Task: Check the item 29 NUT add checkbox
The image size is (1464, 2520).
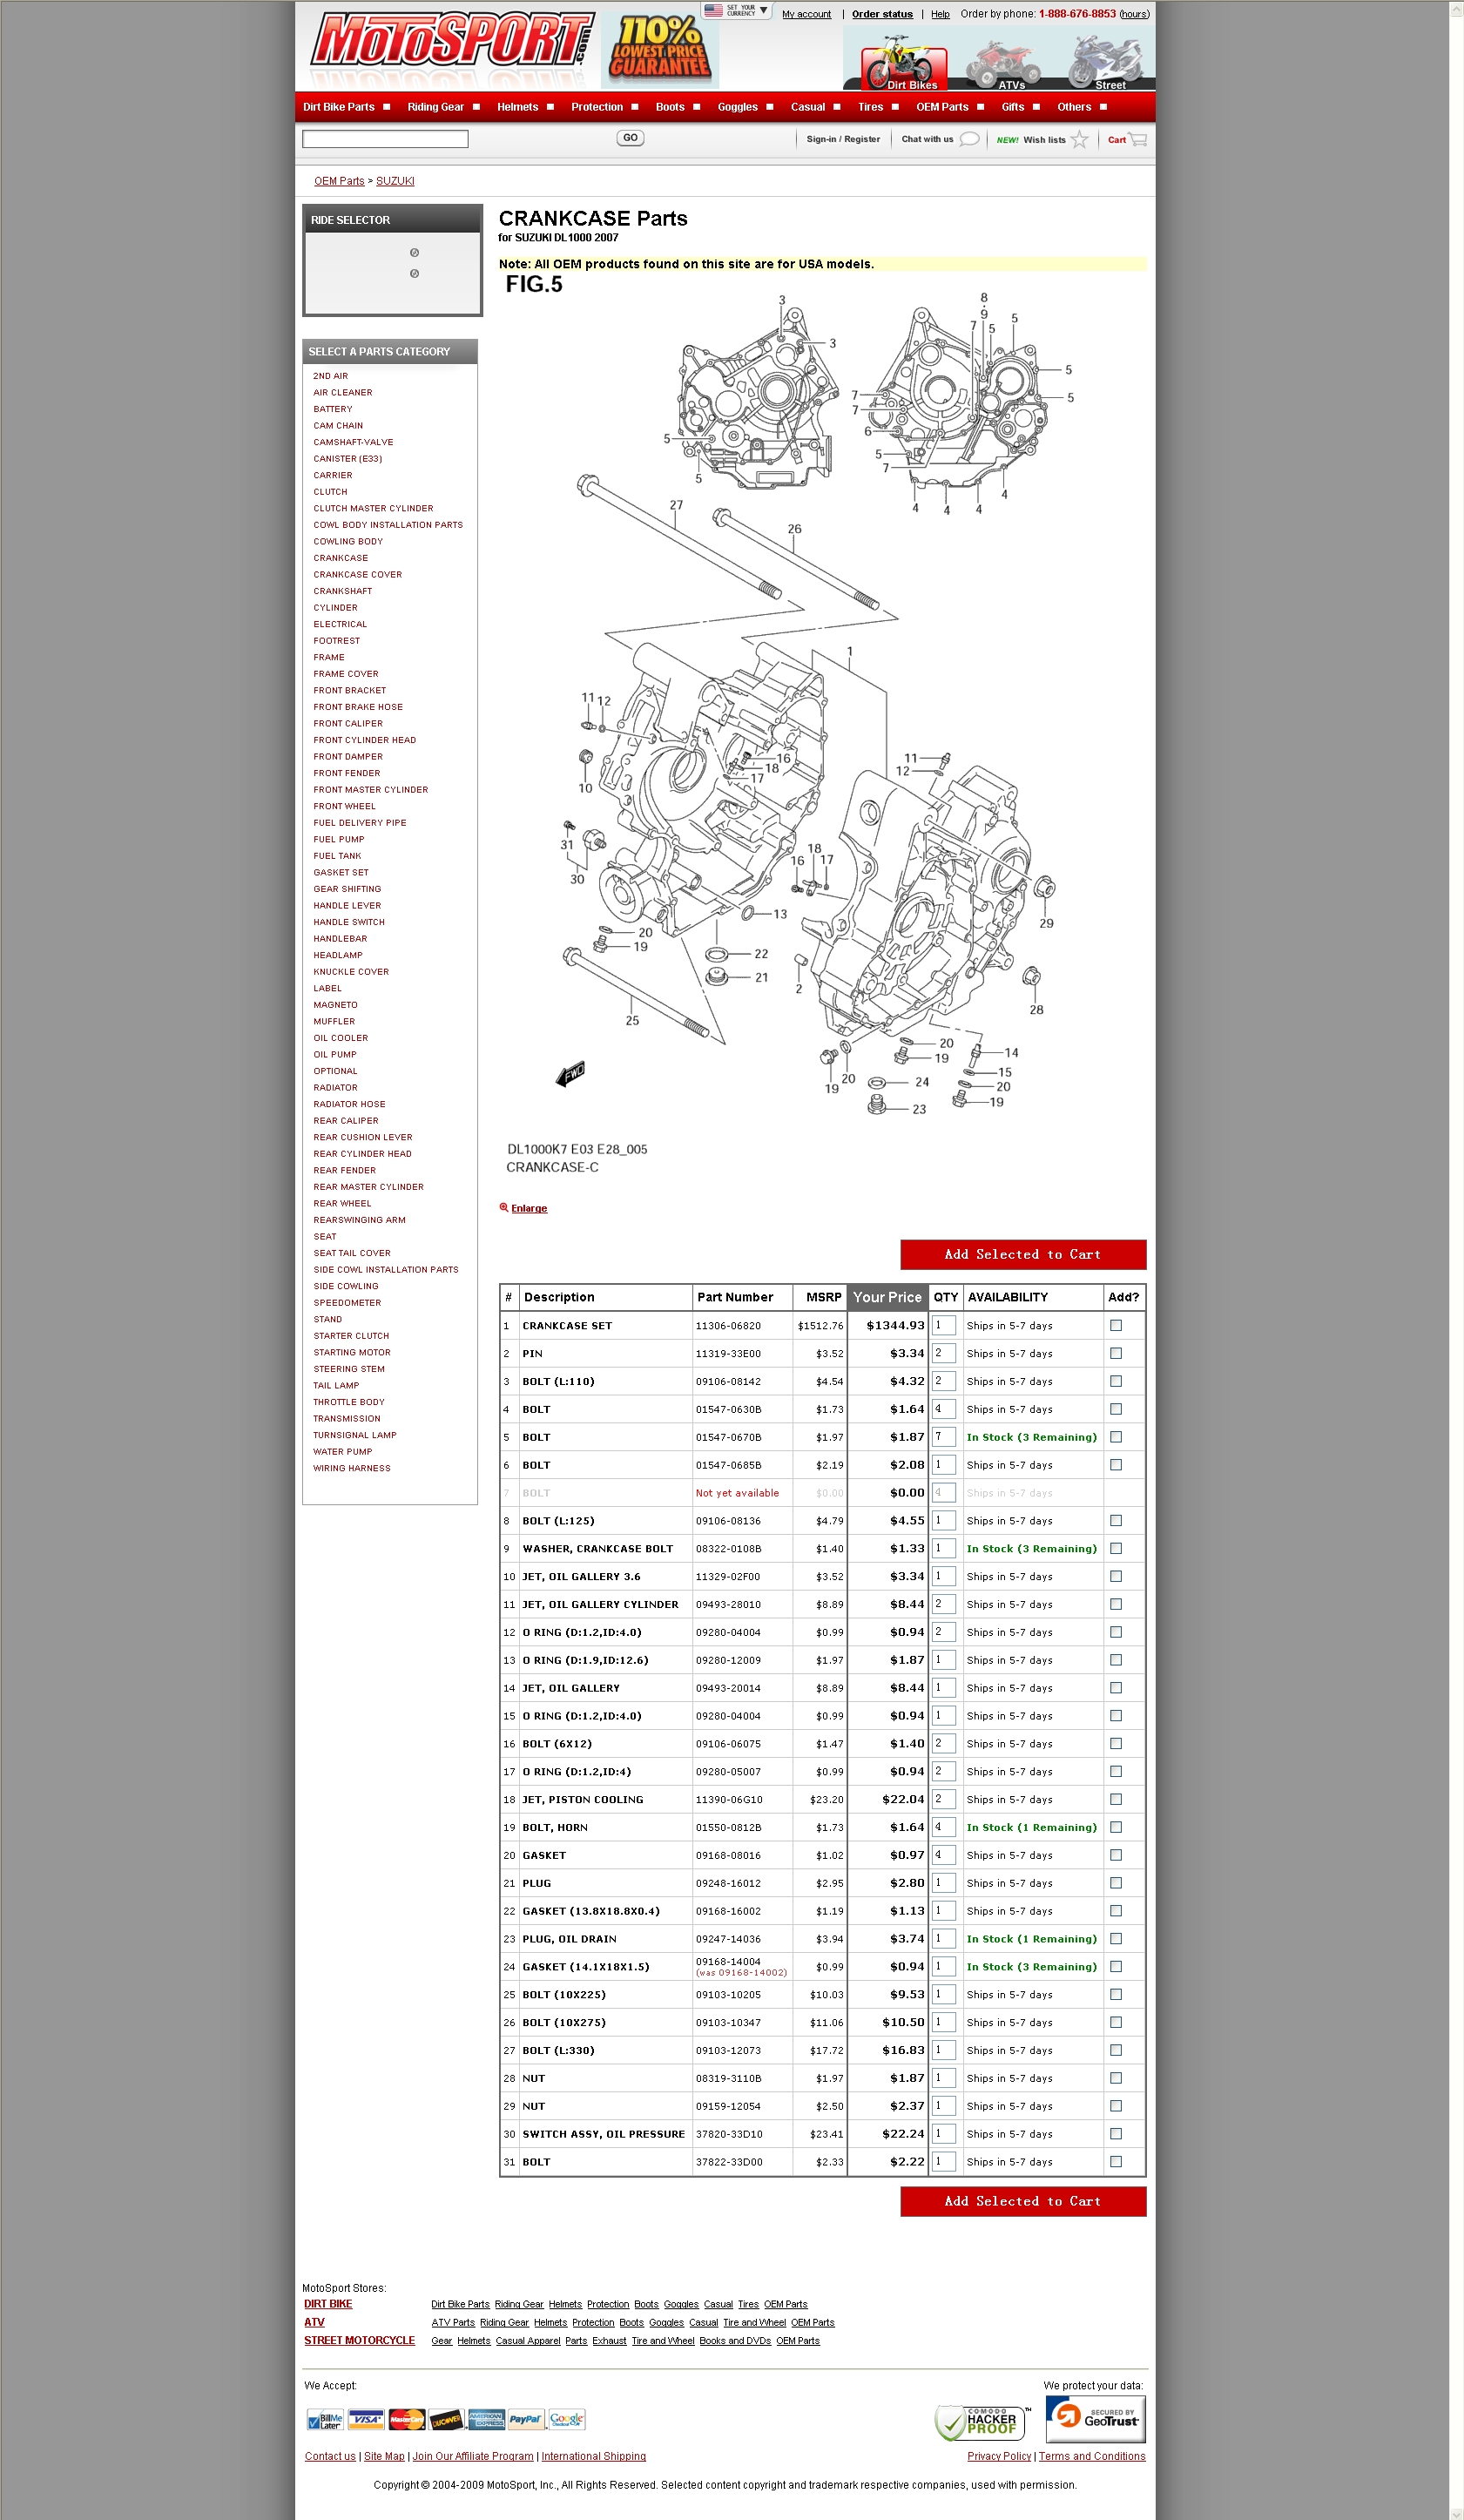Action: tap(1116, 2105)
